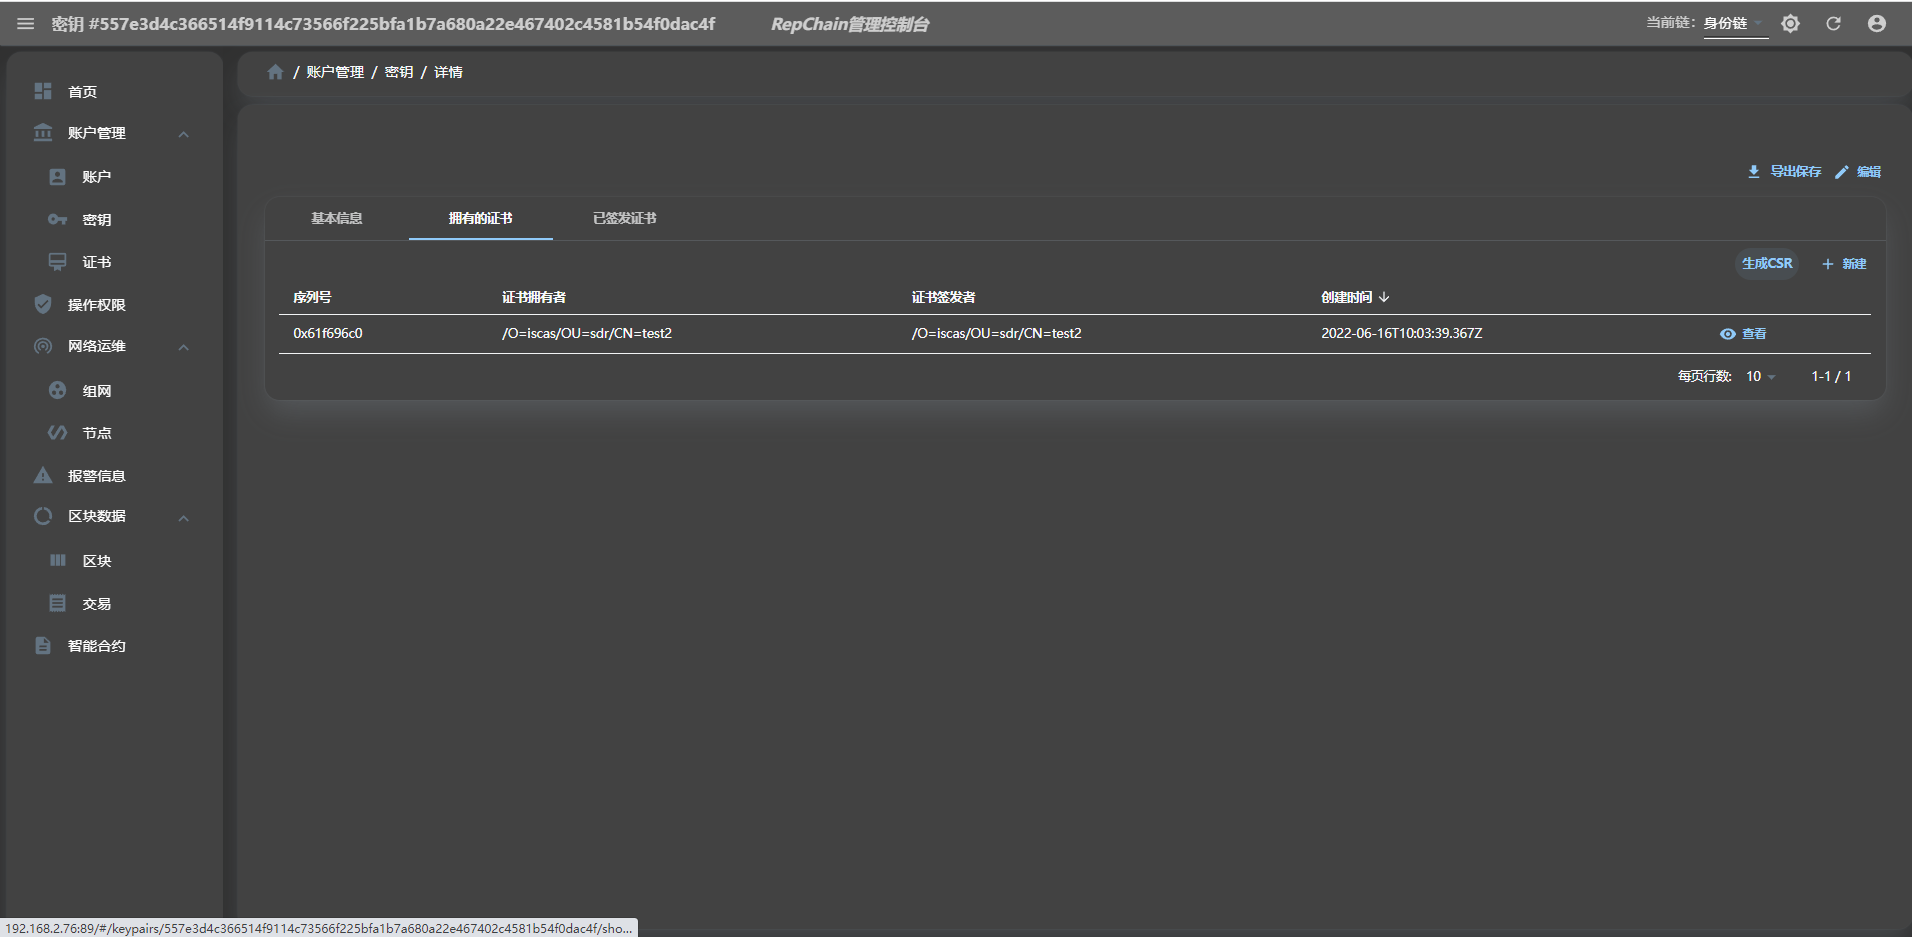The image size is (1912, 937).
Task: Click the 账户 person icon
Action: pos(57,177)
